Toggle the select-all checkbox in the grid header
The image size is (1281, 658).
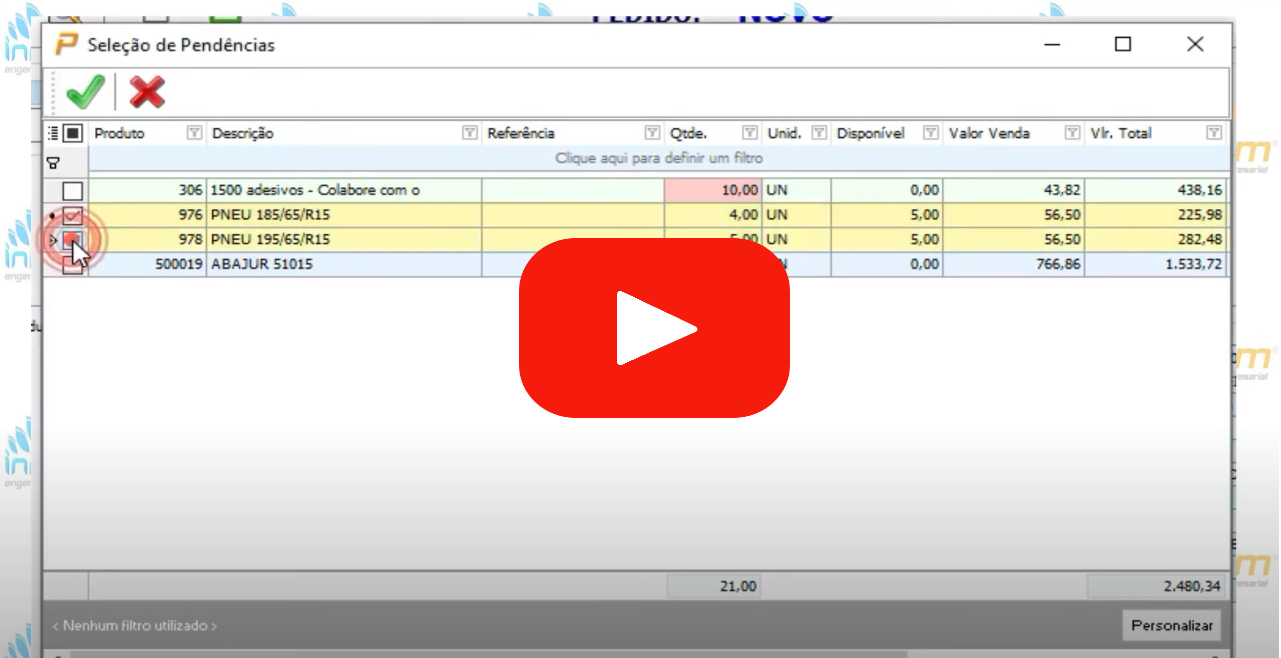click(x=73, y=133)
